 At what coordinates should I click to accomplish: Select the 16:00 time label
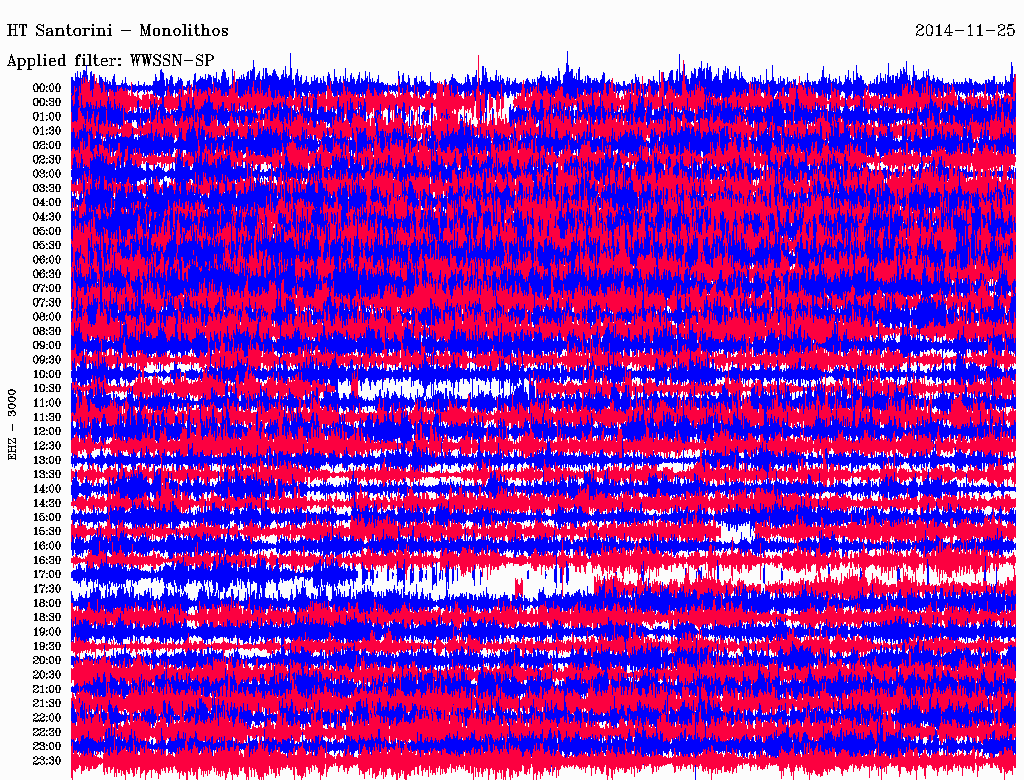coord(47,546)
